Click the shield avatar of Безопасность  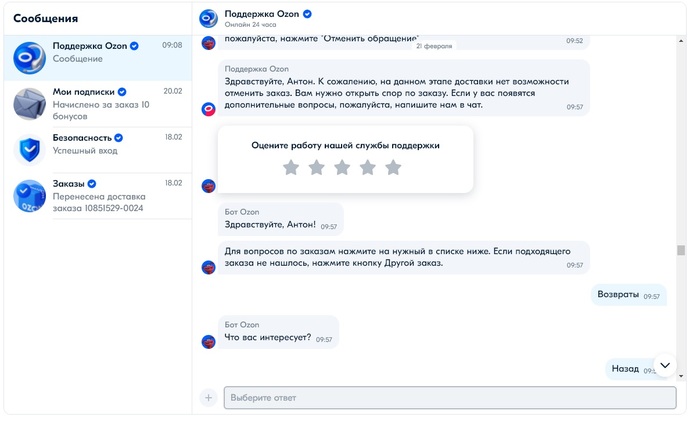pos(29,150)
